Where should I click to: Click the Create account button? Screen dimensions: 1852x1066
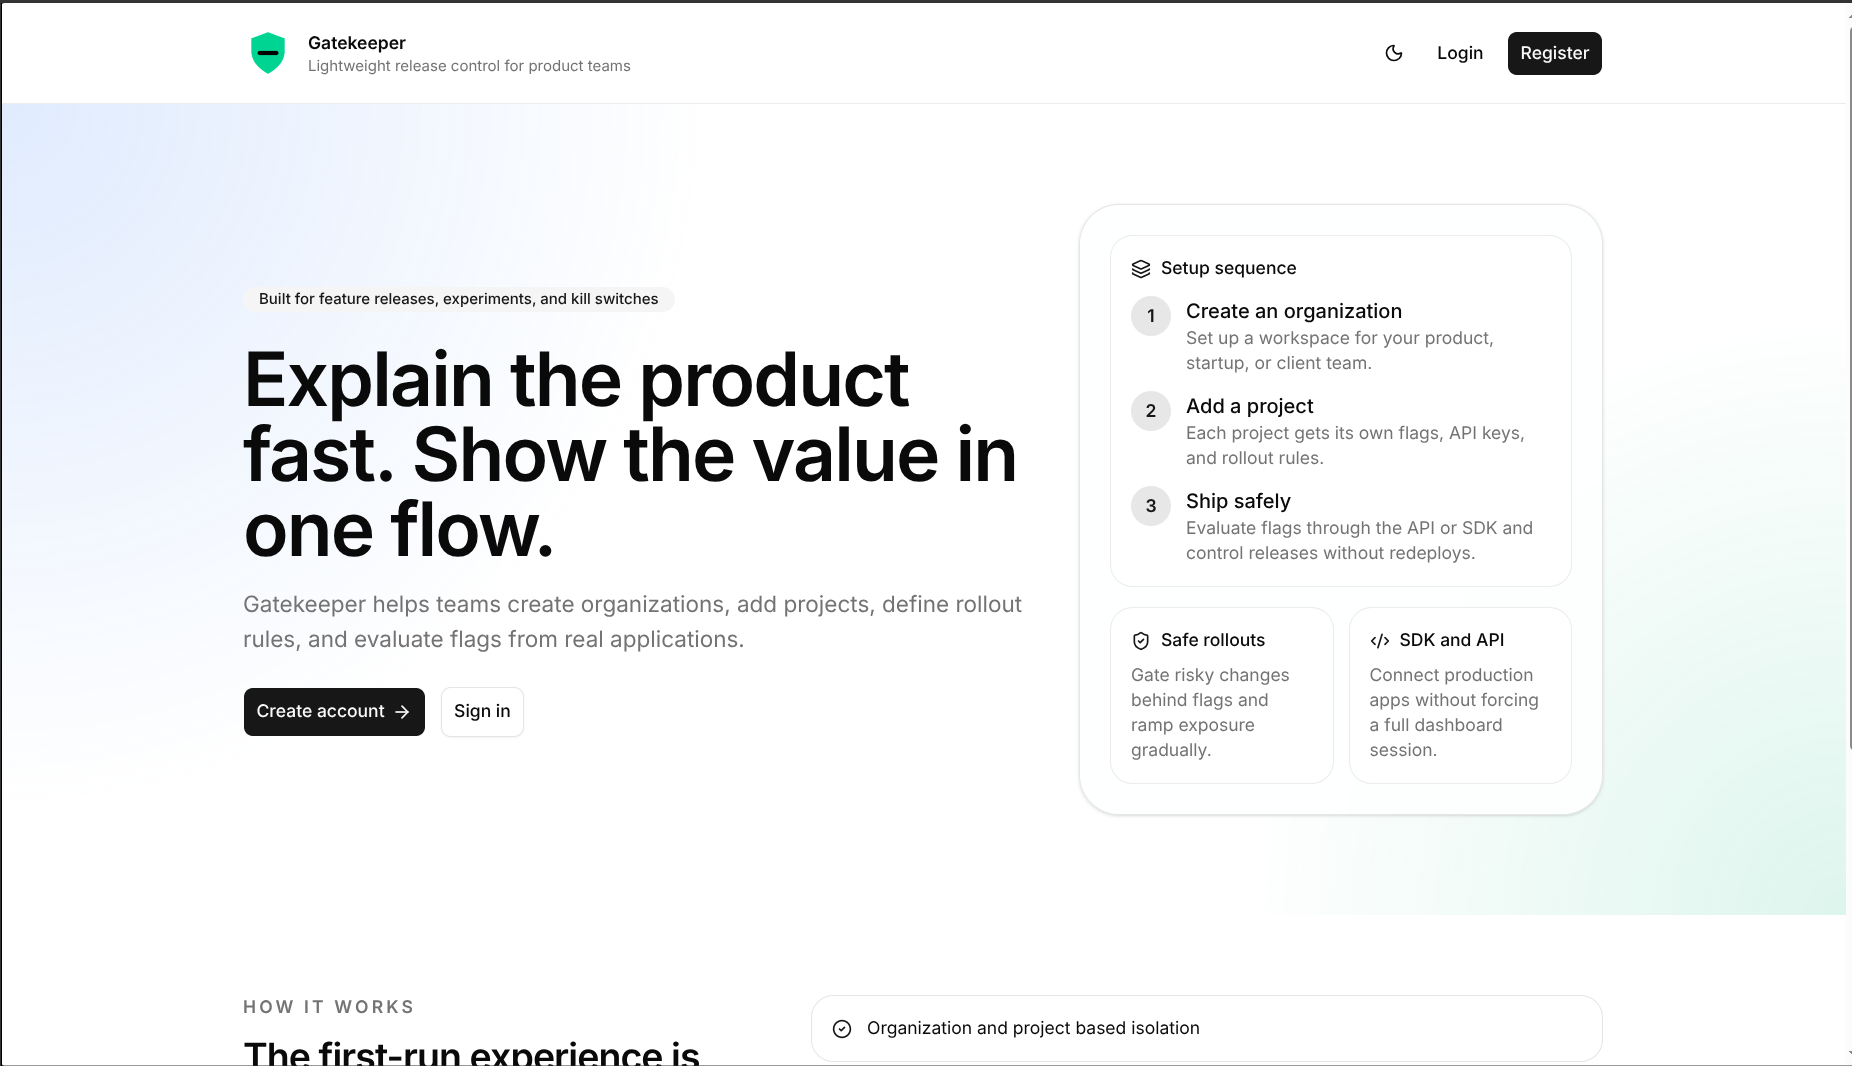334,711
